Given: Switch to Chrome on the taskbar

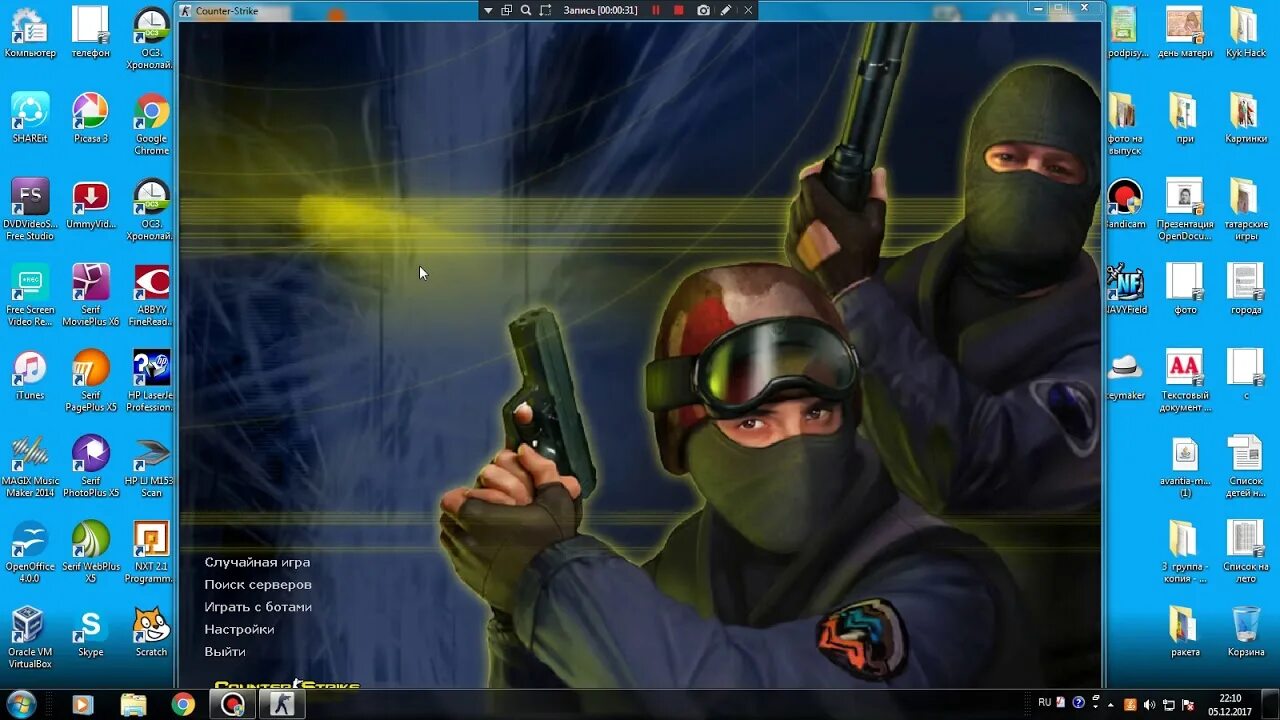Looking at the screenshot, I should [183, 705].
